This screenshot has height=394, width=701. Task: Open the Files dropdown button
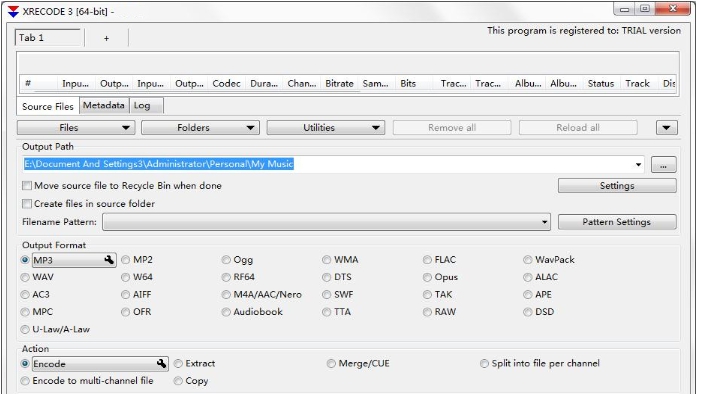[76, 128]
